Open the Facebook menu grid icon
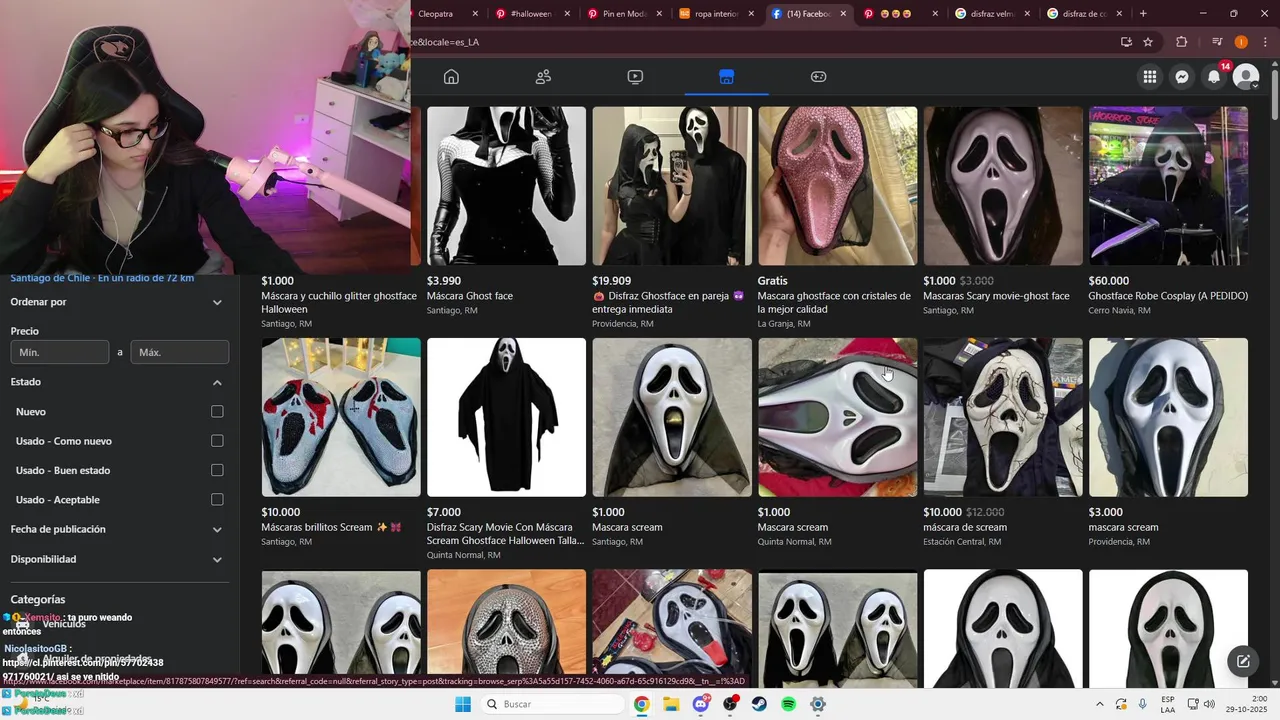 coord(1150,77)
